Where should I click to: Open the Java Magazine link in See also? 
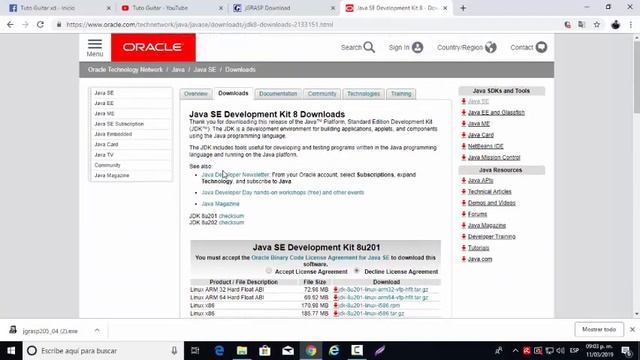[x=220, y=204]
